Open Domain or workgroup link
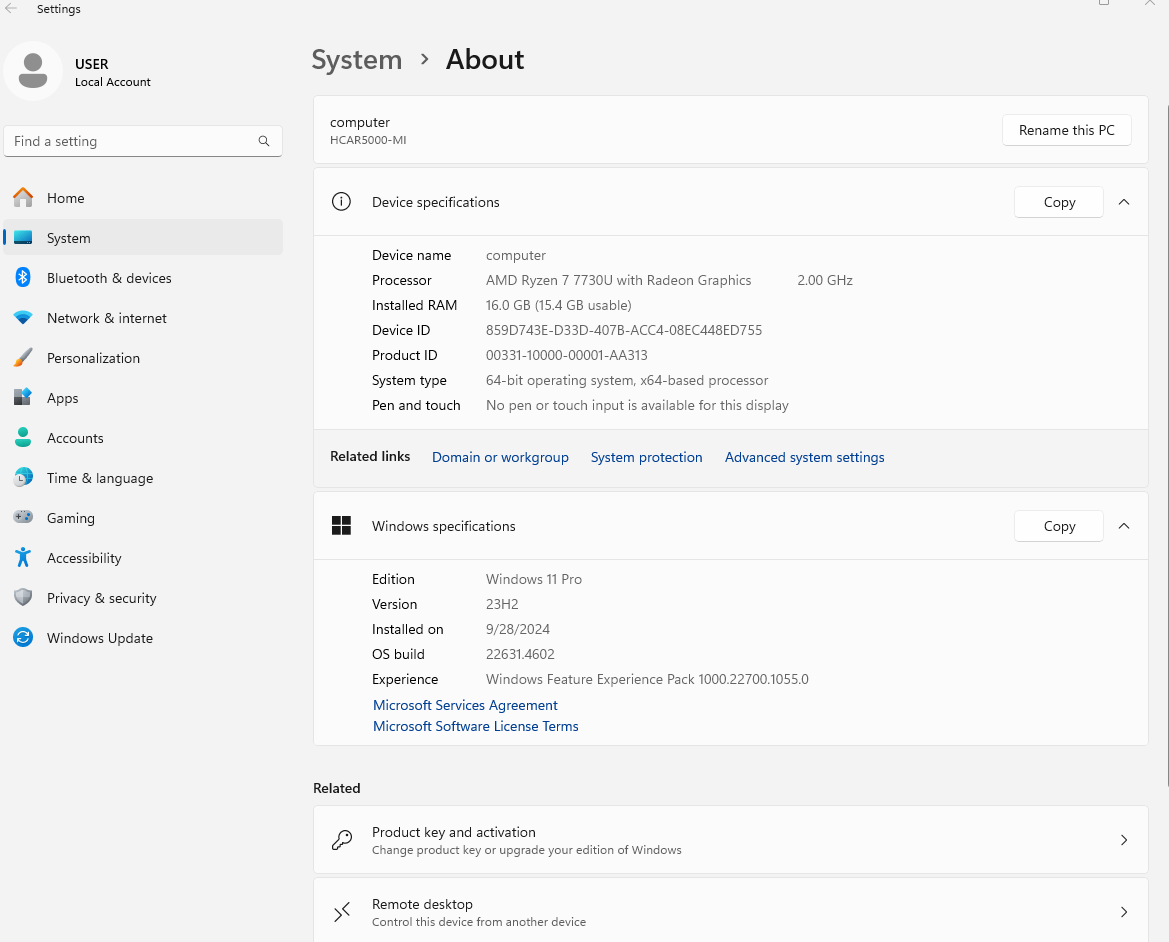1169x942 pixels. coord(500,457)
